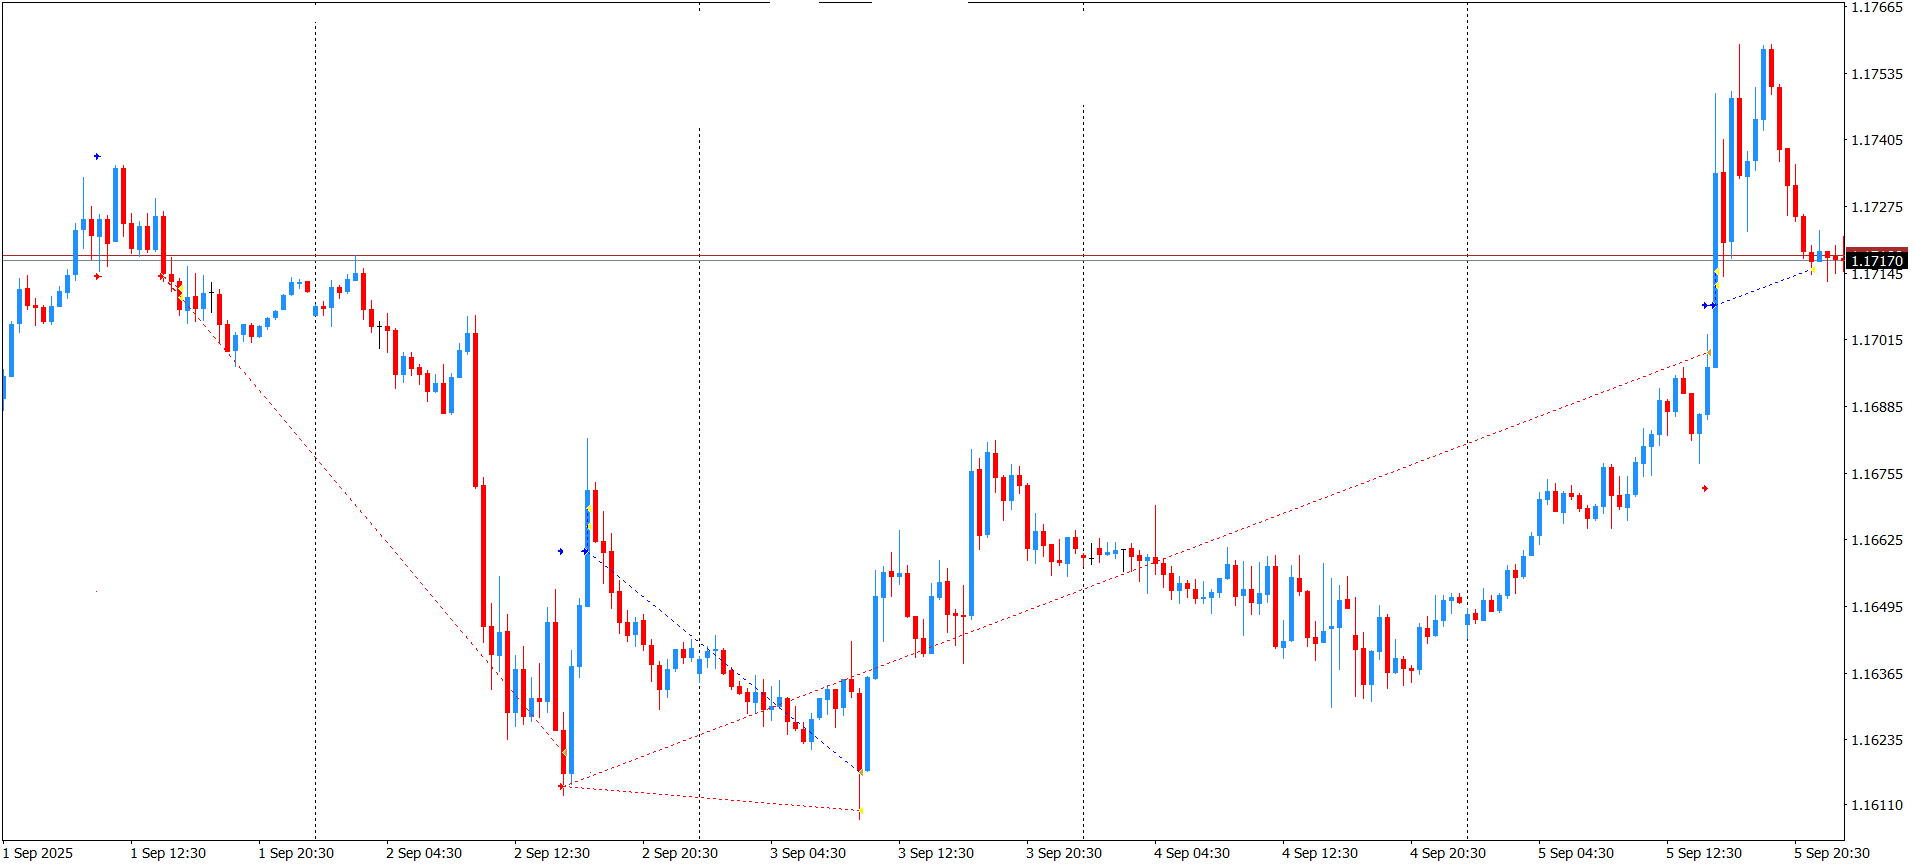Click the current price tag 1.17170
The width and height of the screenshot is (1916, 867).
1877,261
